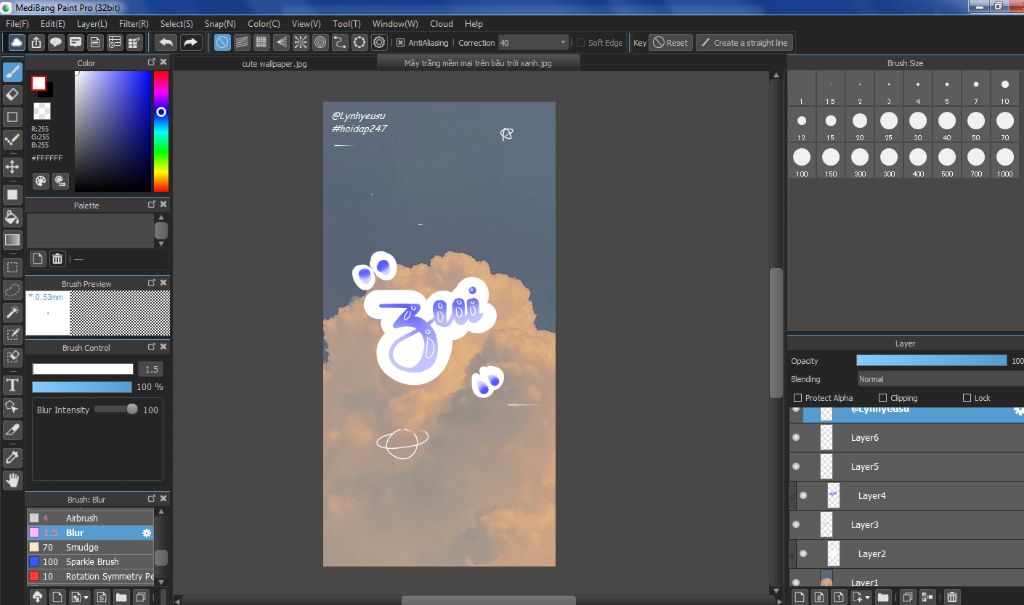Turn off snap with the Snap Off icon
This screenshot has height=605, width=1024.
222,42
